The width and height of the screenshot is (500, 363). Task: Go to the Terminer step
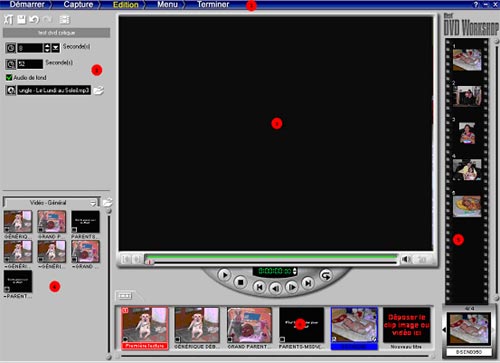pyautogui.click(x=213, y=5)
